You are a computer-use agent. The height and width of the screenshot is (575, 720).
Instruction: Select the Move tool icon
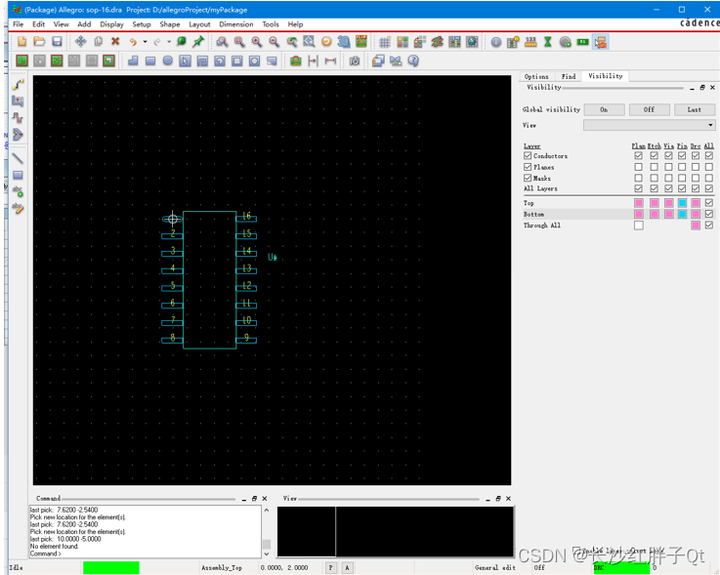coord(81,42)
